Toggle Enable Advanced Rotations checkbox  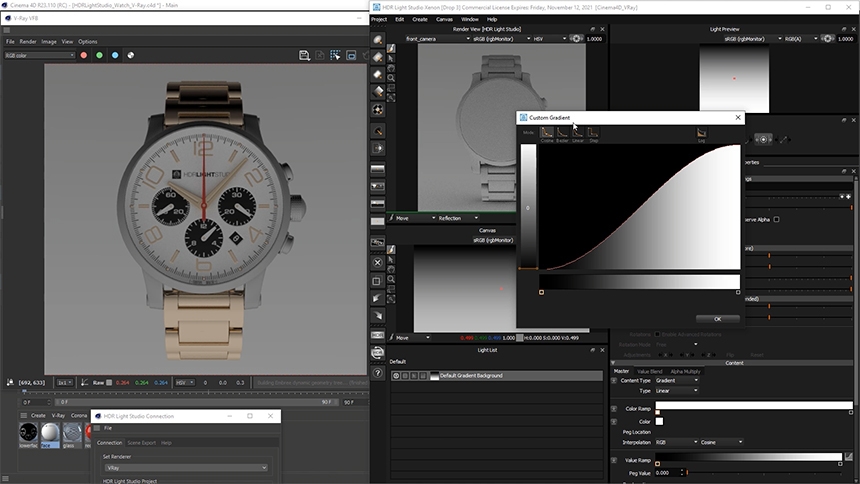(x=657, y=334)
